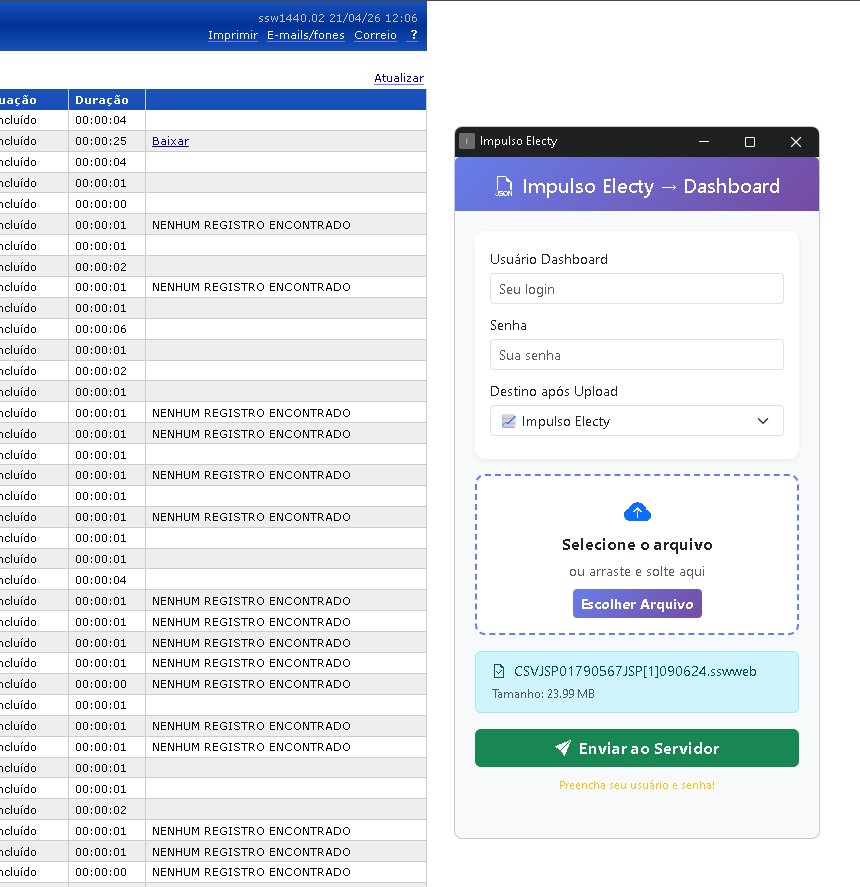Click into the Senha password field

637,355
